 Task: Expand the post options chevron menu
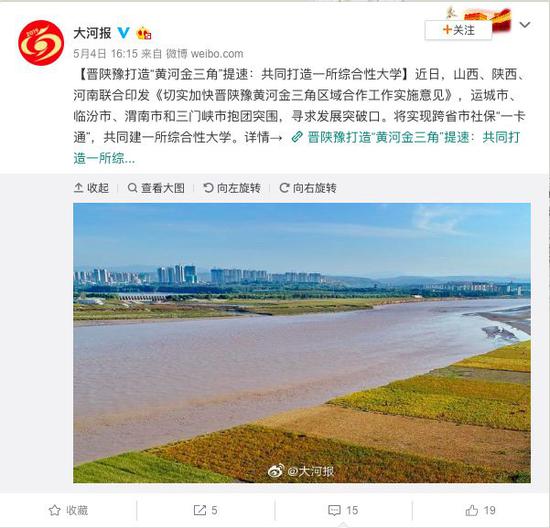tap(525, 25)
